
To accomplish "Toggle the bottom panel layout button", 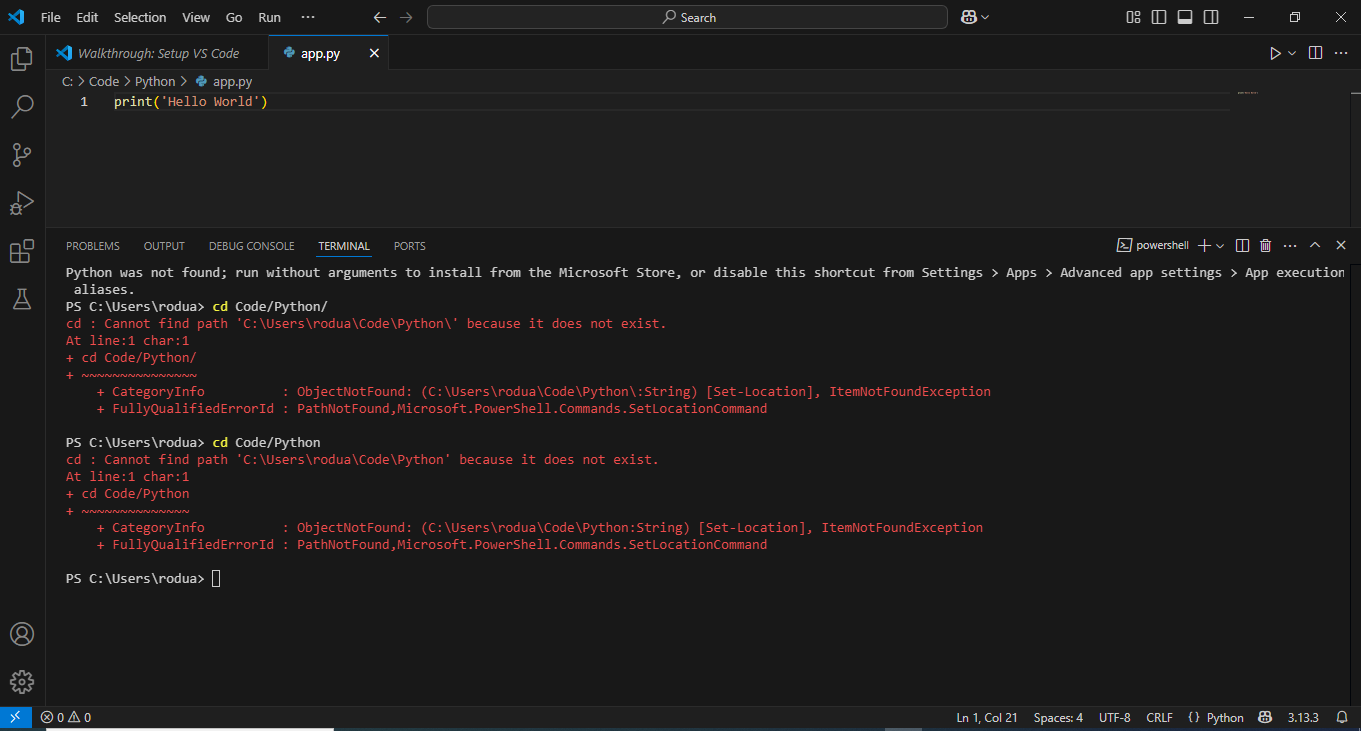I will coord(1185,17).
